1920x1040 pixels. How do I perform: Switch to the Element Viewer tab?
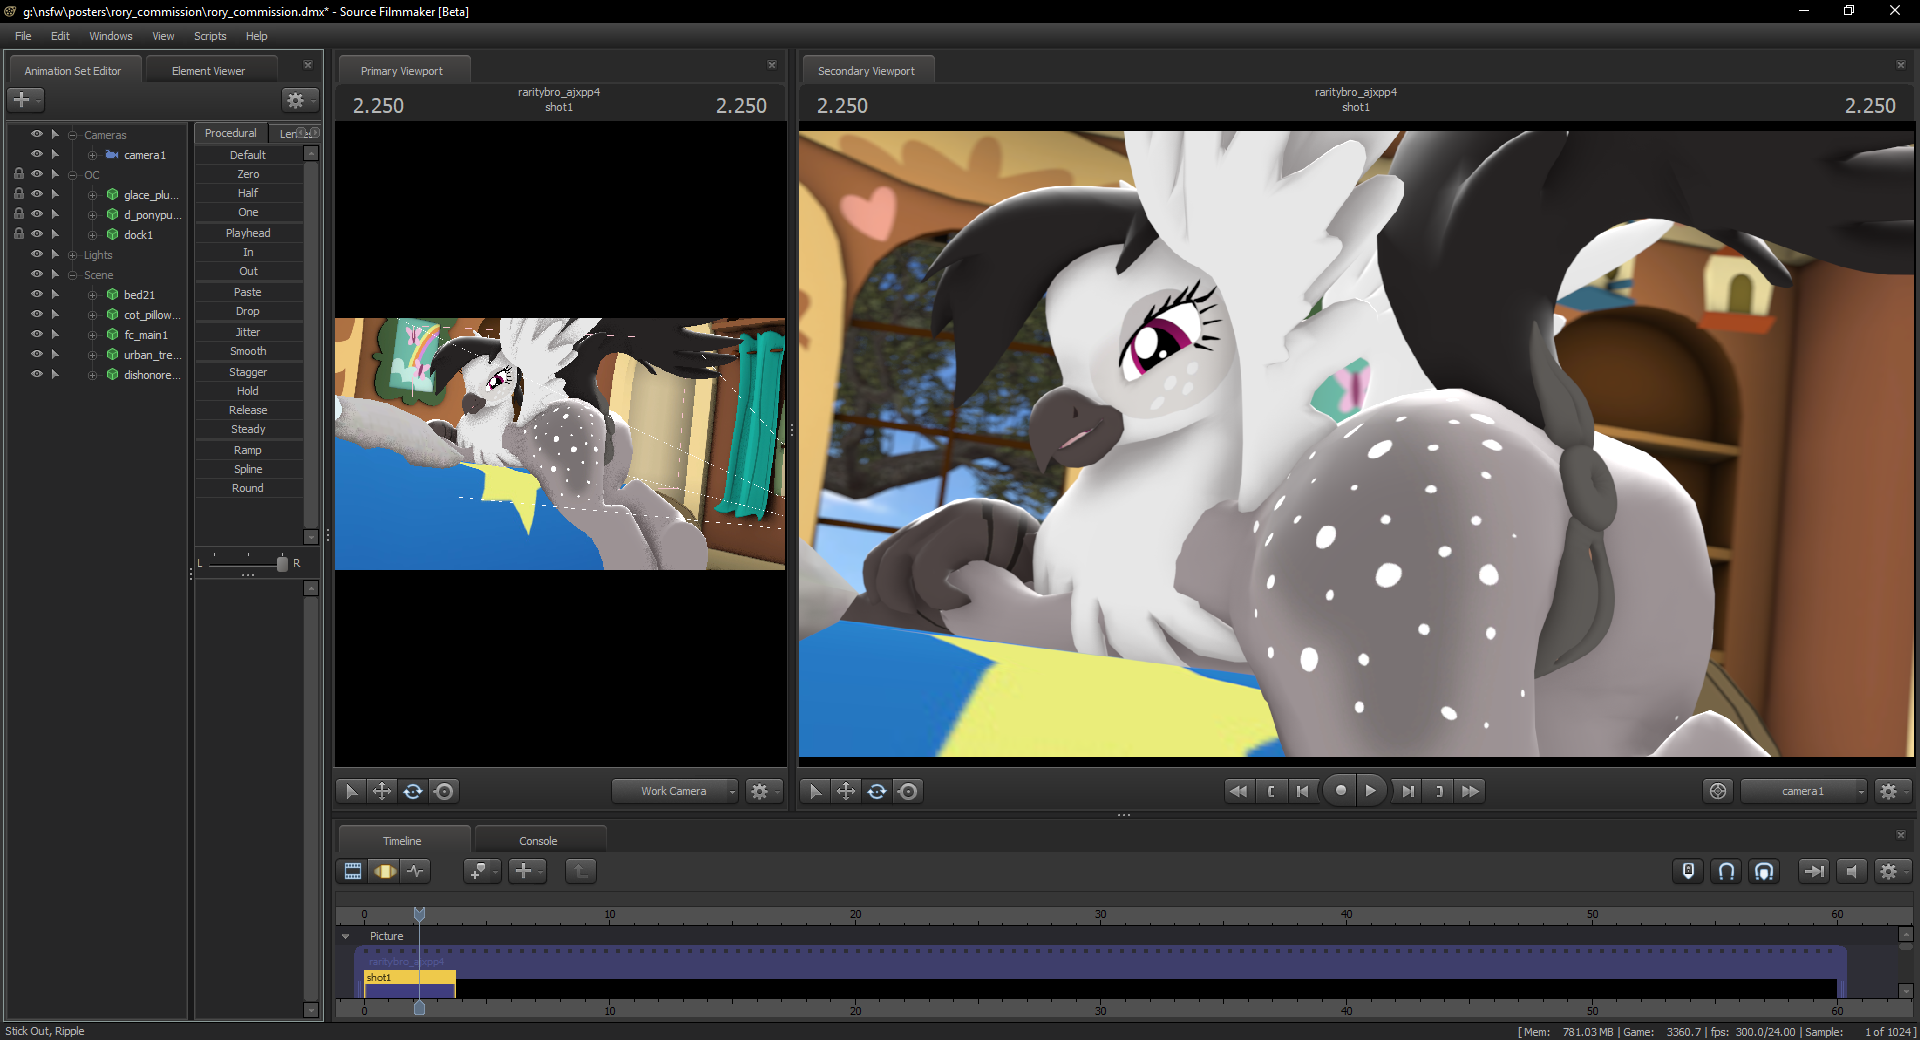[x=208, y=71]
